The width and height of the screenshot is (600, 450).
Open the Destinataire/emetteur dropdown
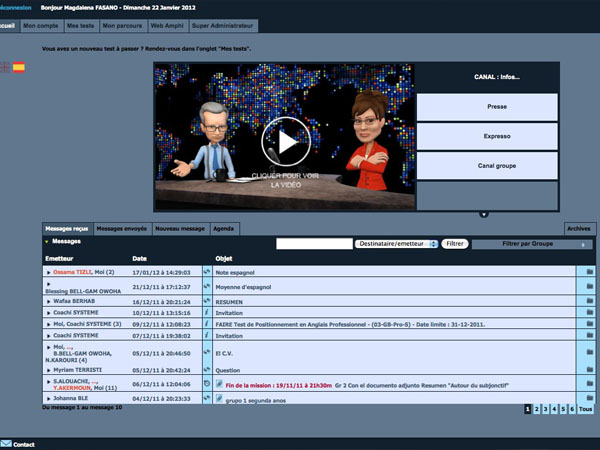(x=396, y=244)
